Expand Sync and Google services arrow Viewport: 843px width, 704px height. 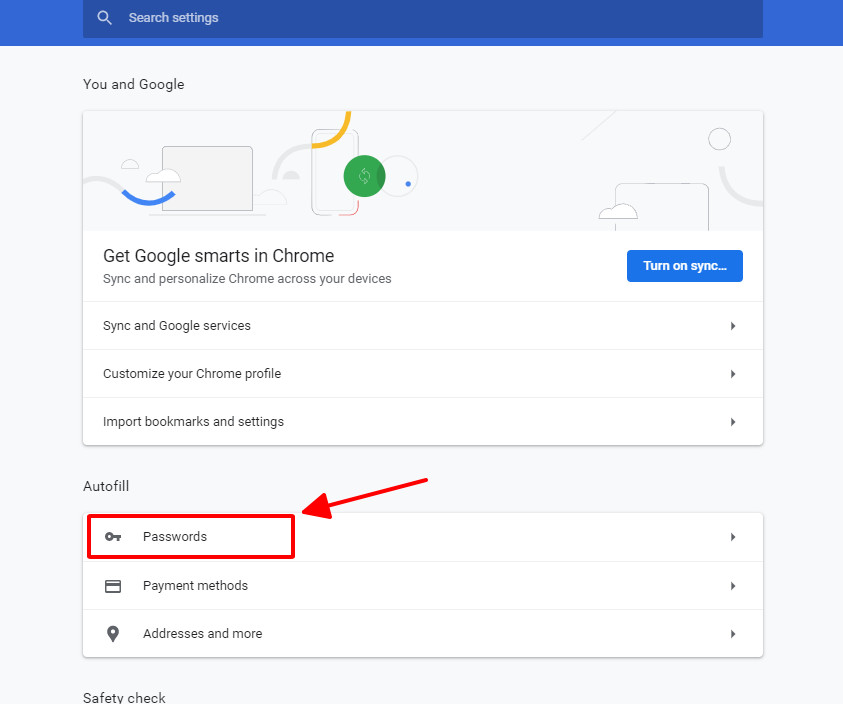pos(733,326)
